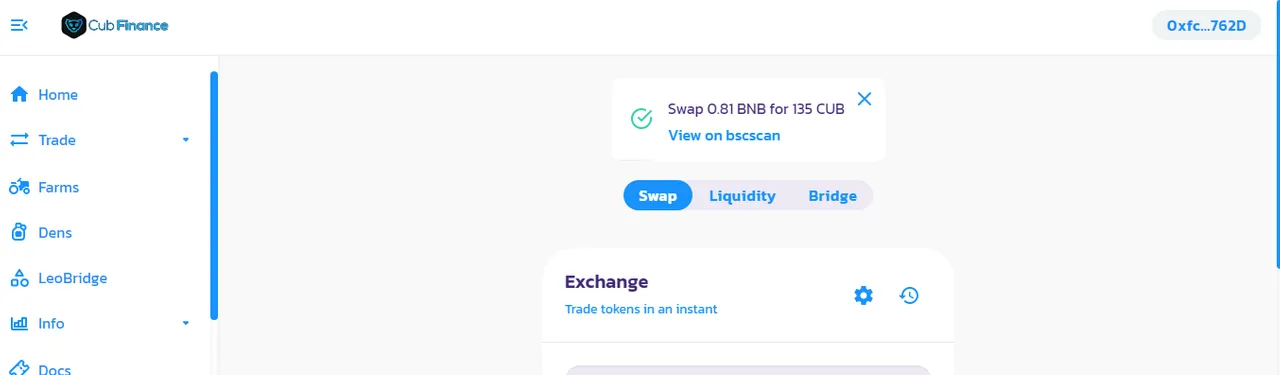This screenshot has width=1280, height=375.
Task: Click the Dens icon in the sidebar
Action: pos(19,232)
